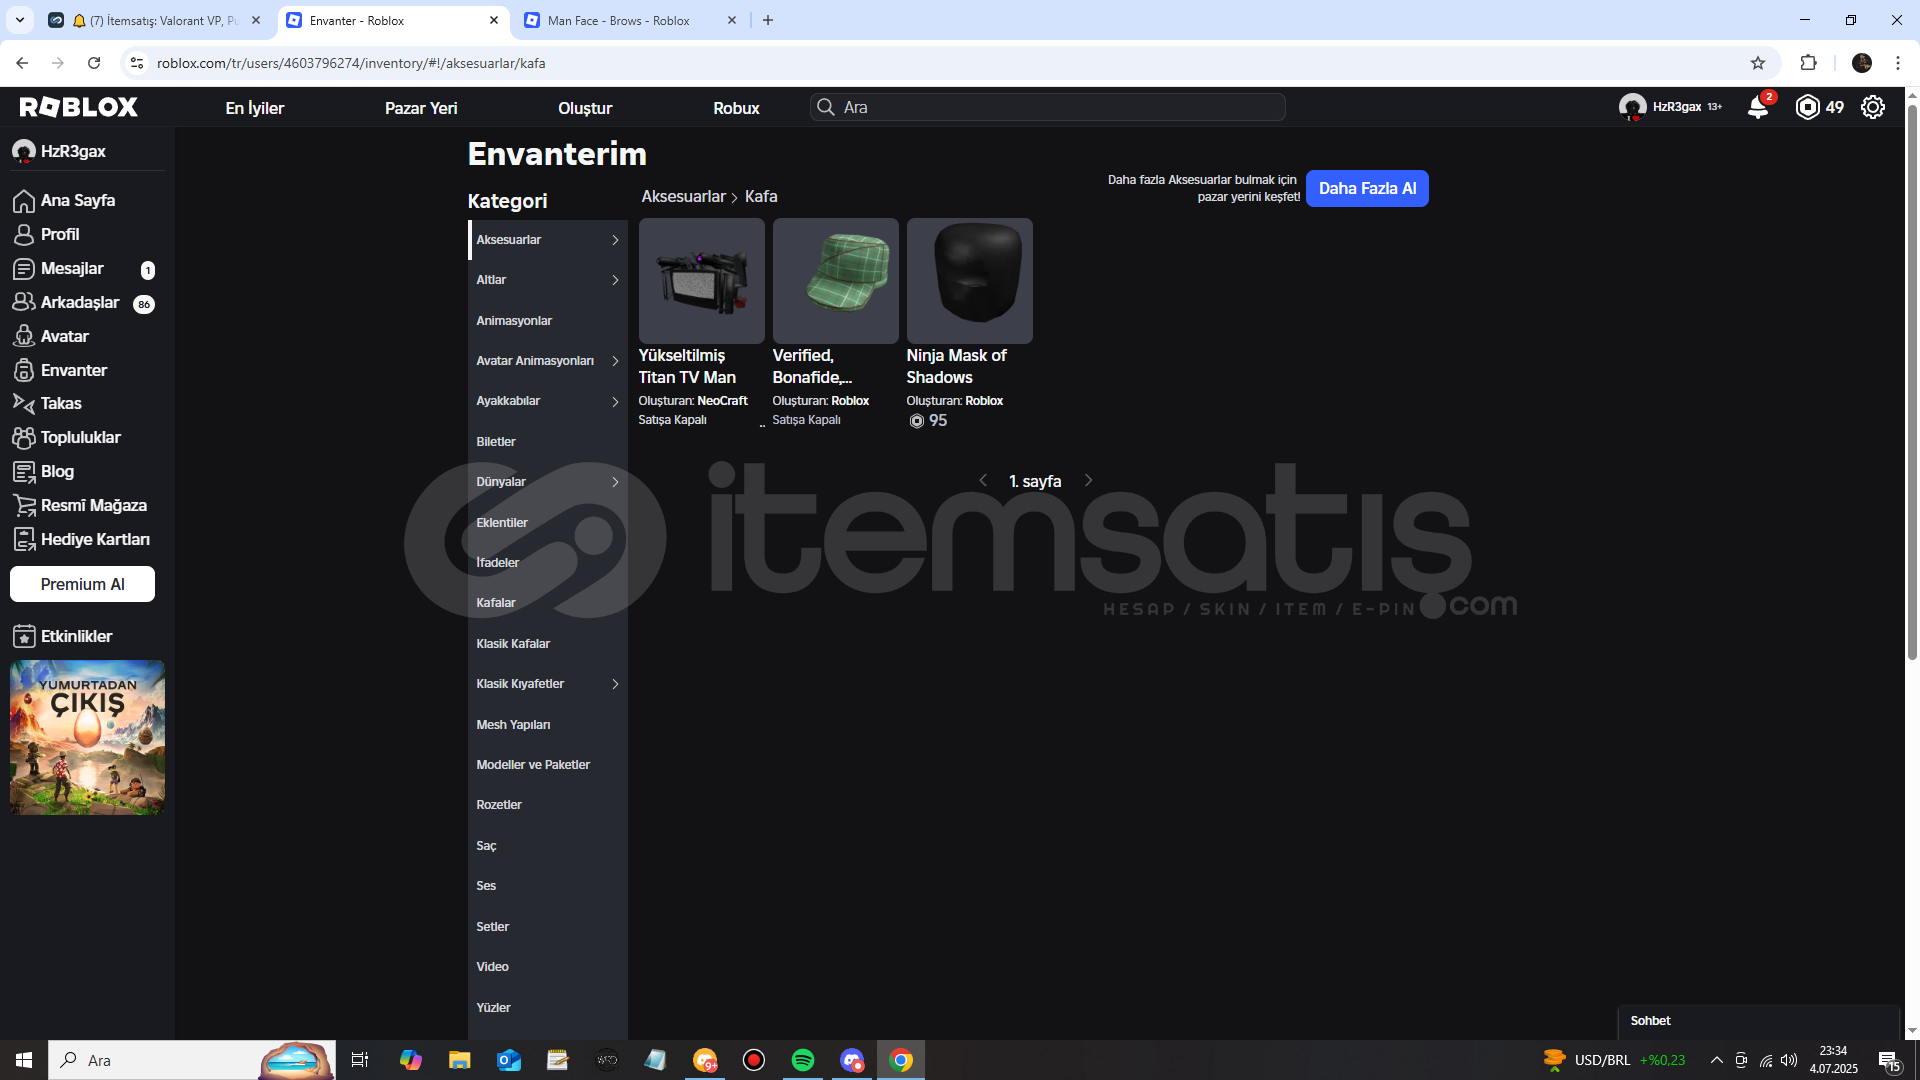
Task: Open Robux in top navigation
Action: [736, 108]
